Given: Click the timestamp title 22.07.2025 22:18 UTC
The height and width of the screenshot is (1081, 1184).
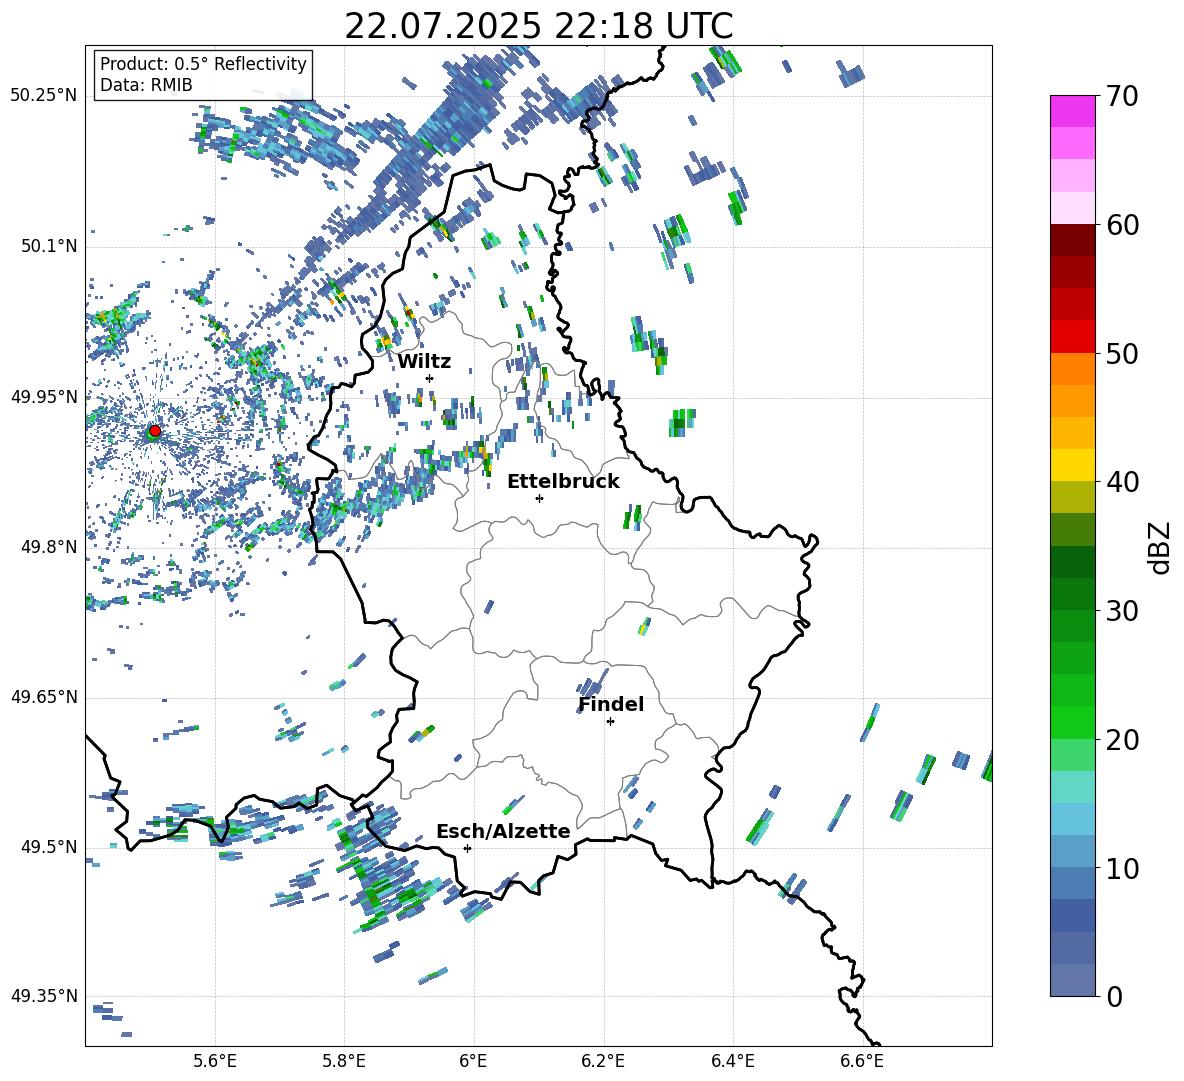Looking at the screenshot, I should [539, 26].
